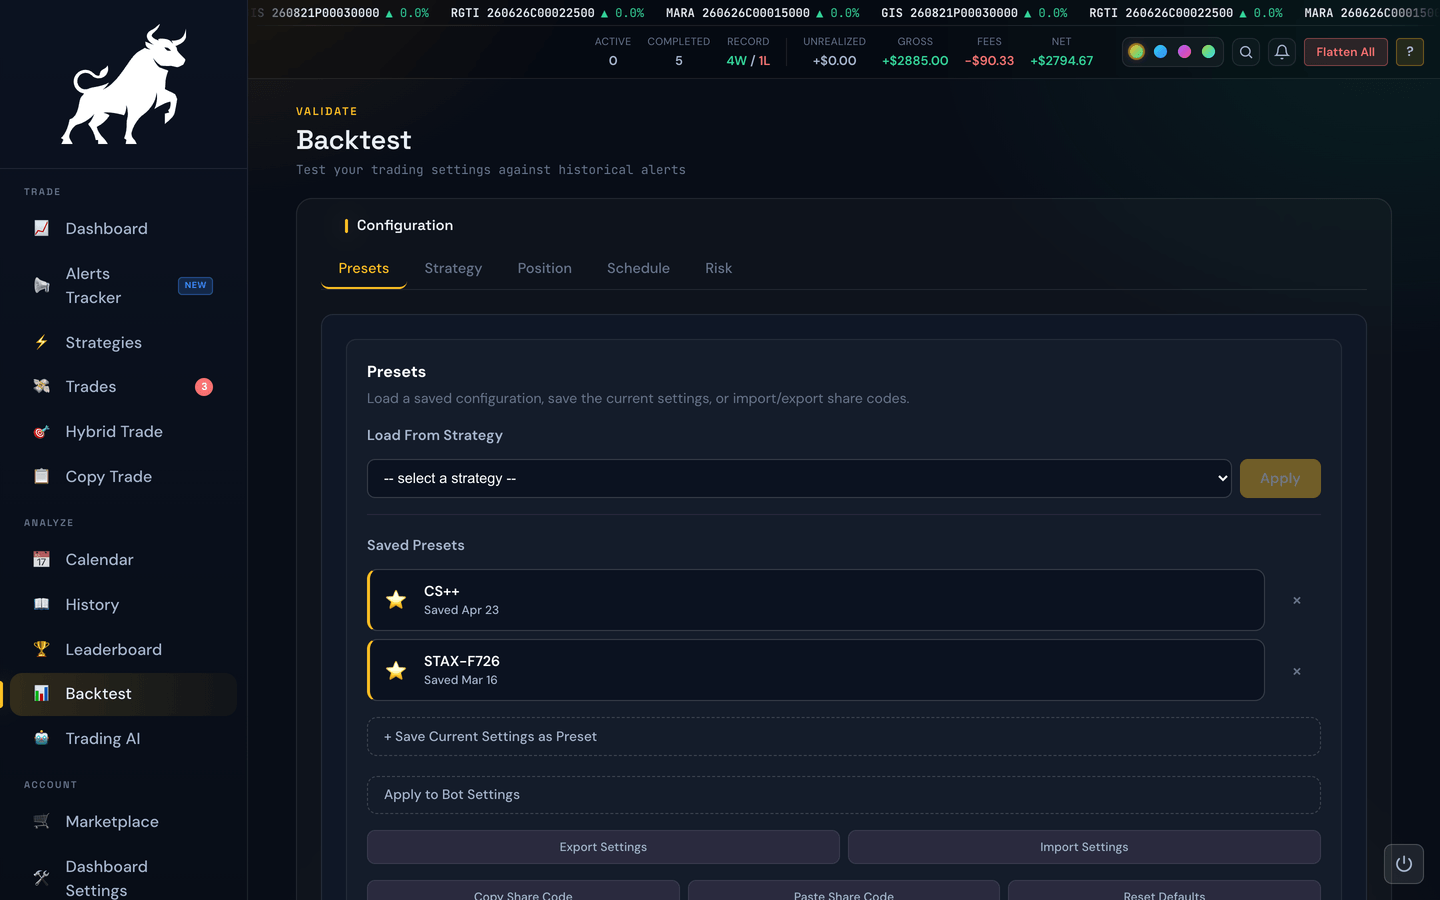Switch to the Schedule tab

pos(638,268)
